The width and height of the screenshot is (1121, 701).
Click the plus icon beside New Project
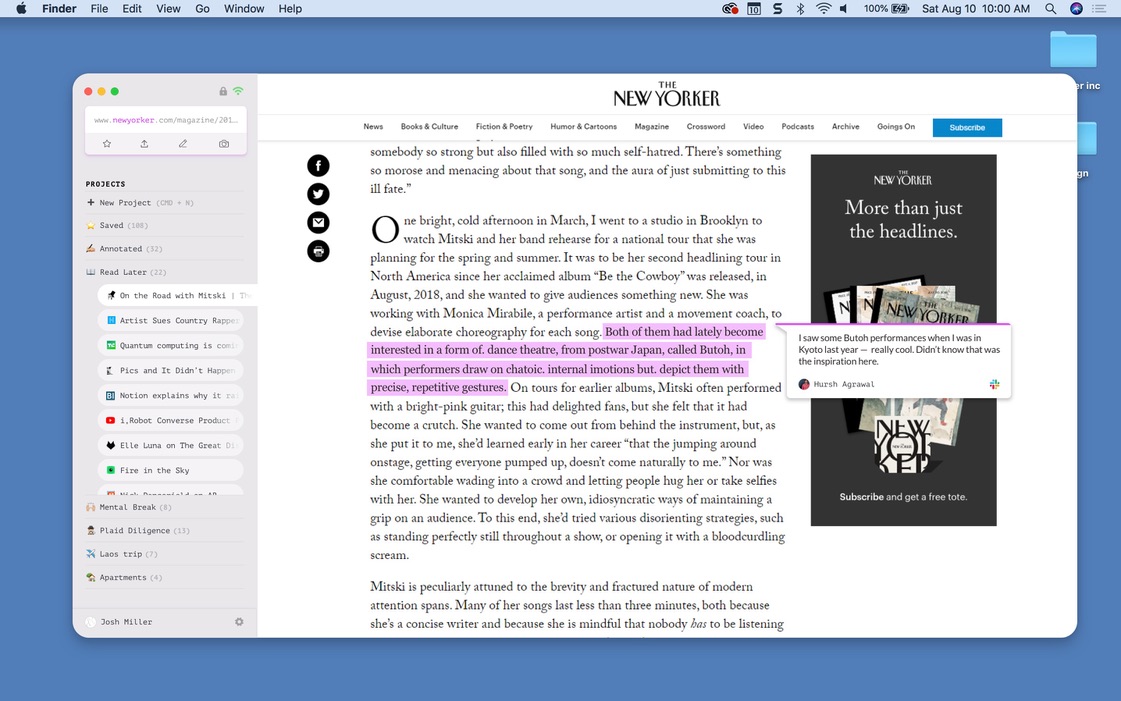click(91, 202)
